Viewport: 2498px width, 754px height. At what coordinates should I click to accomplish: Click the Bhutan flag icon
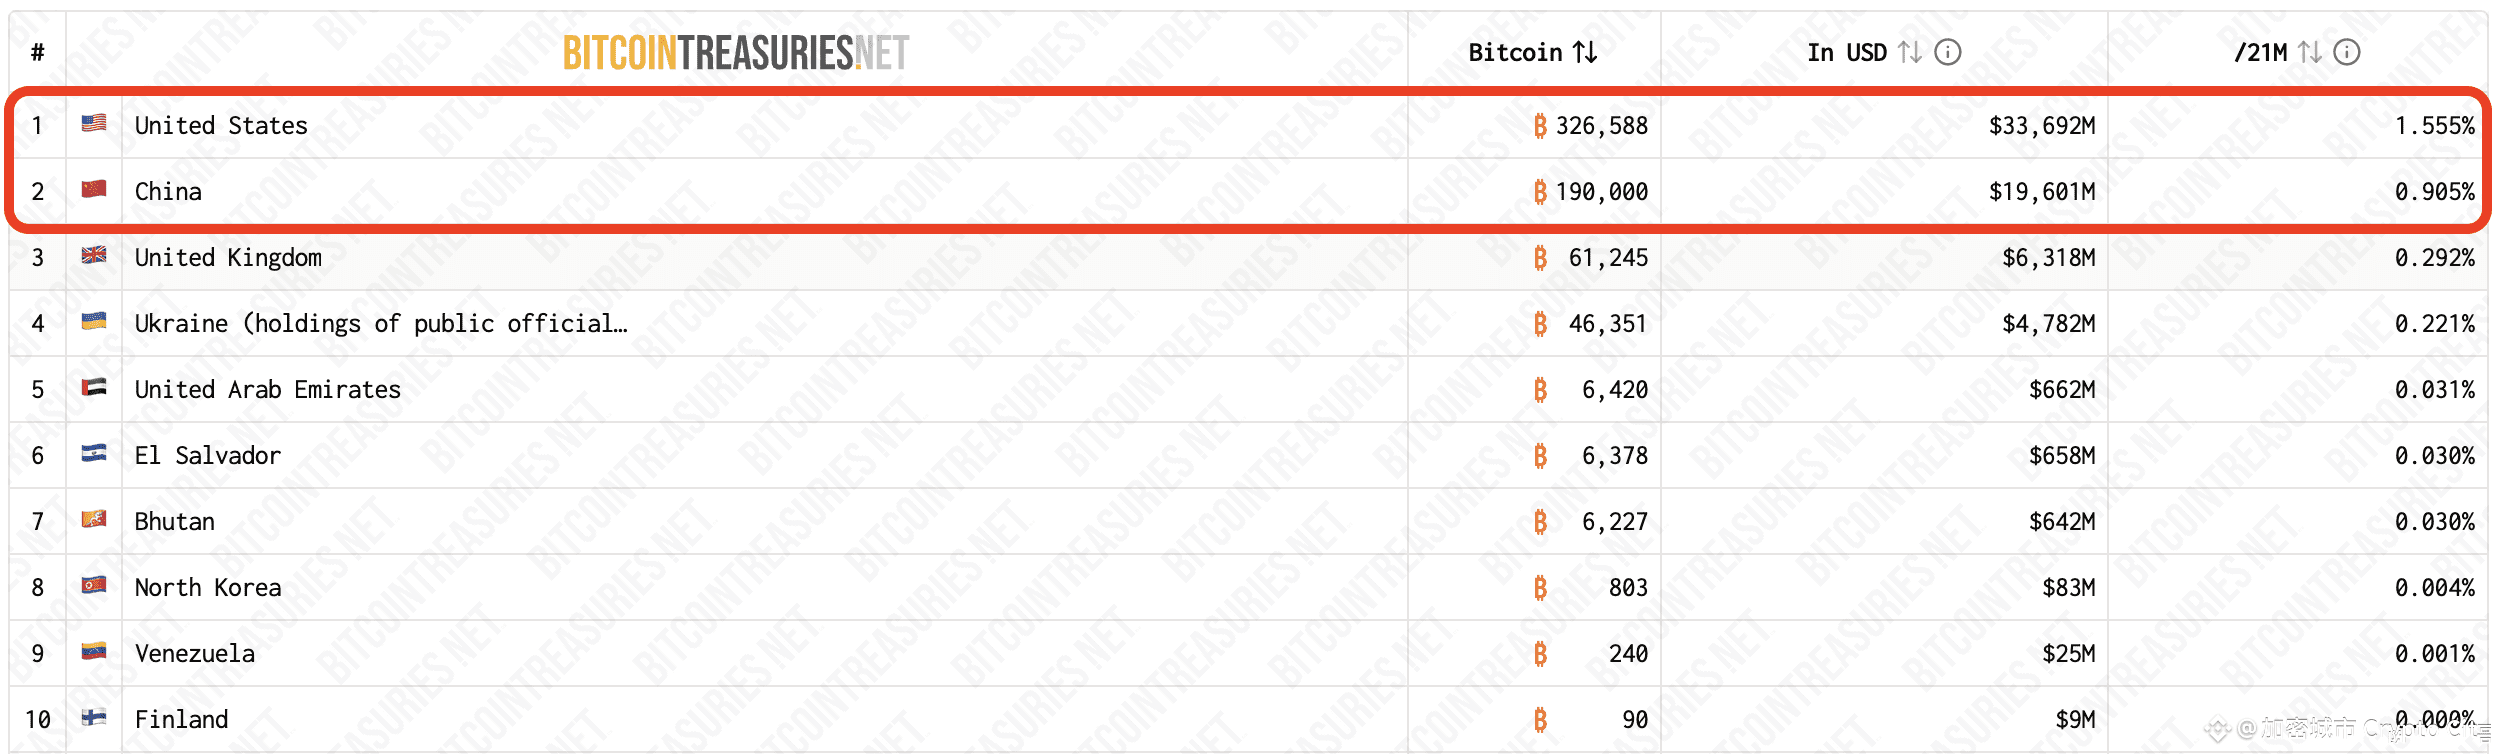coord(94,519)
